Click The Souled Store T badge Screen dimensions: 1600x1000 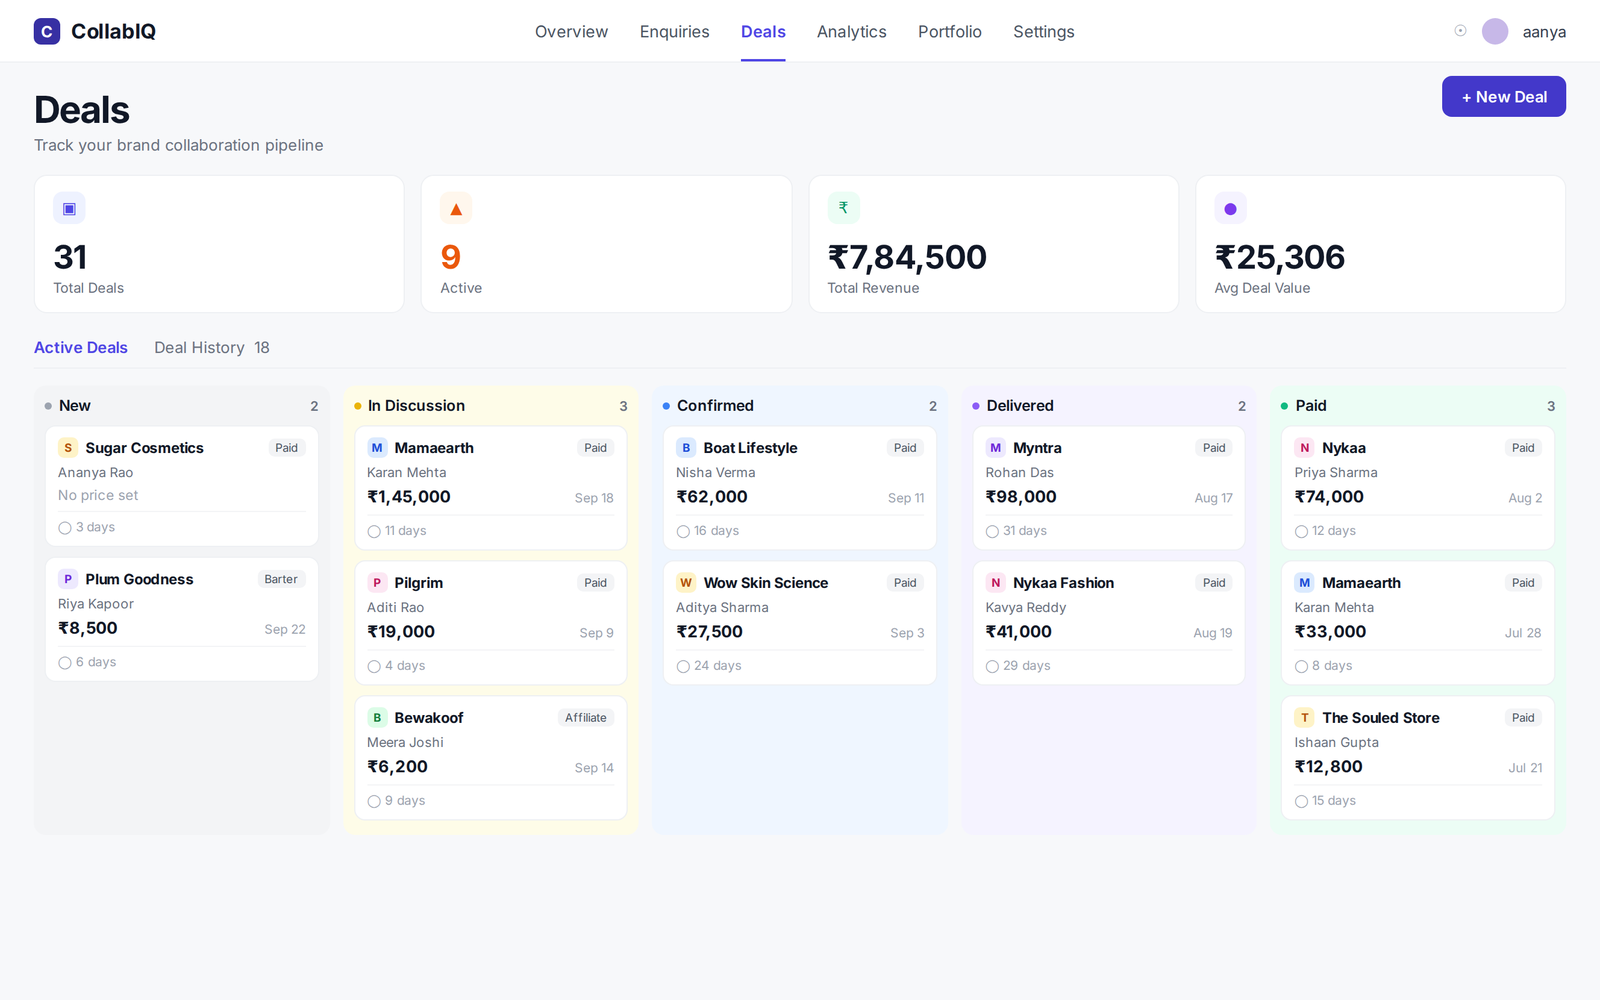(x=1305, y=718)
